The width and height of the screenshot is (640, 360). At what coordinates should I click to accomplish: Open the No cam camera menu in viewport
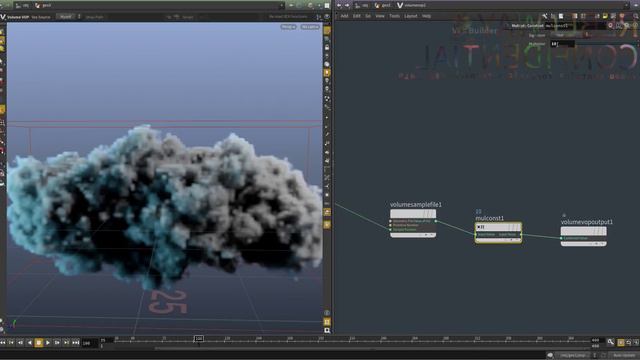pyautogui.click(x=310, y=27)
